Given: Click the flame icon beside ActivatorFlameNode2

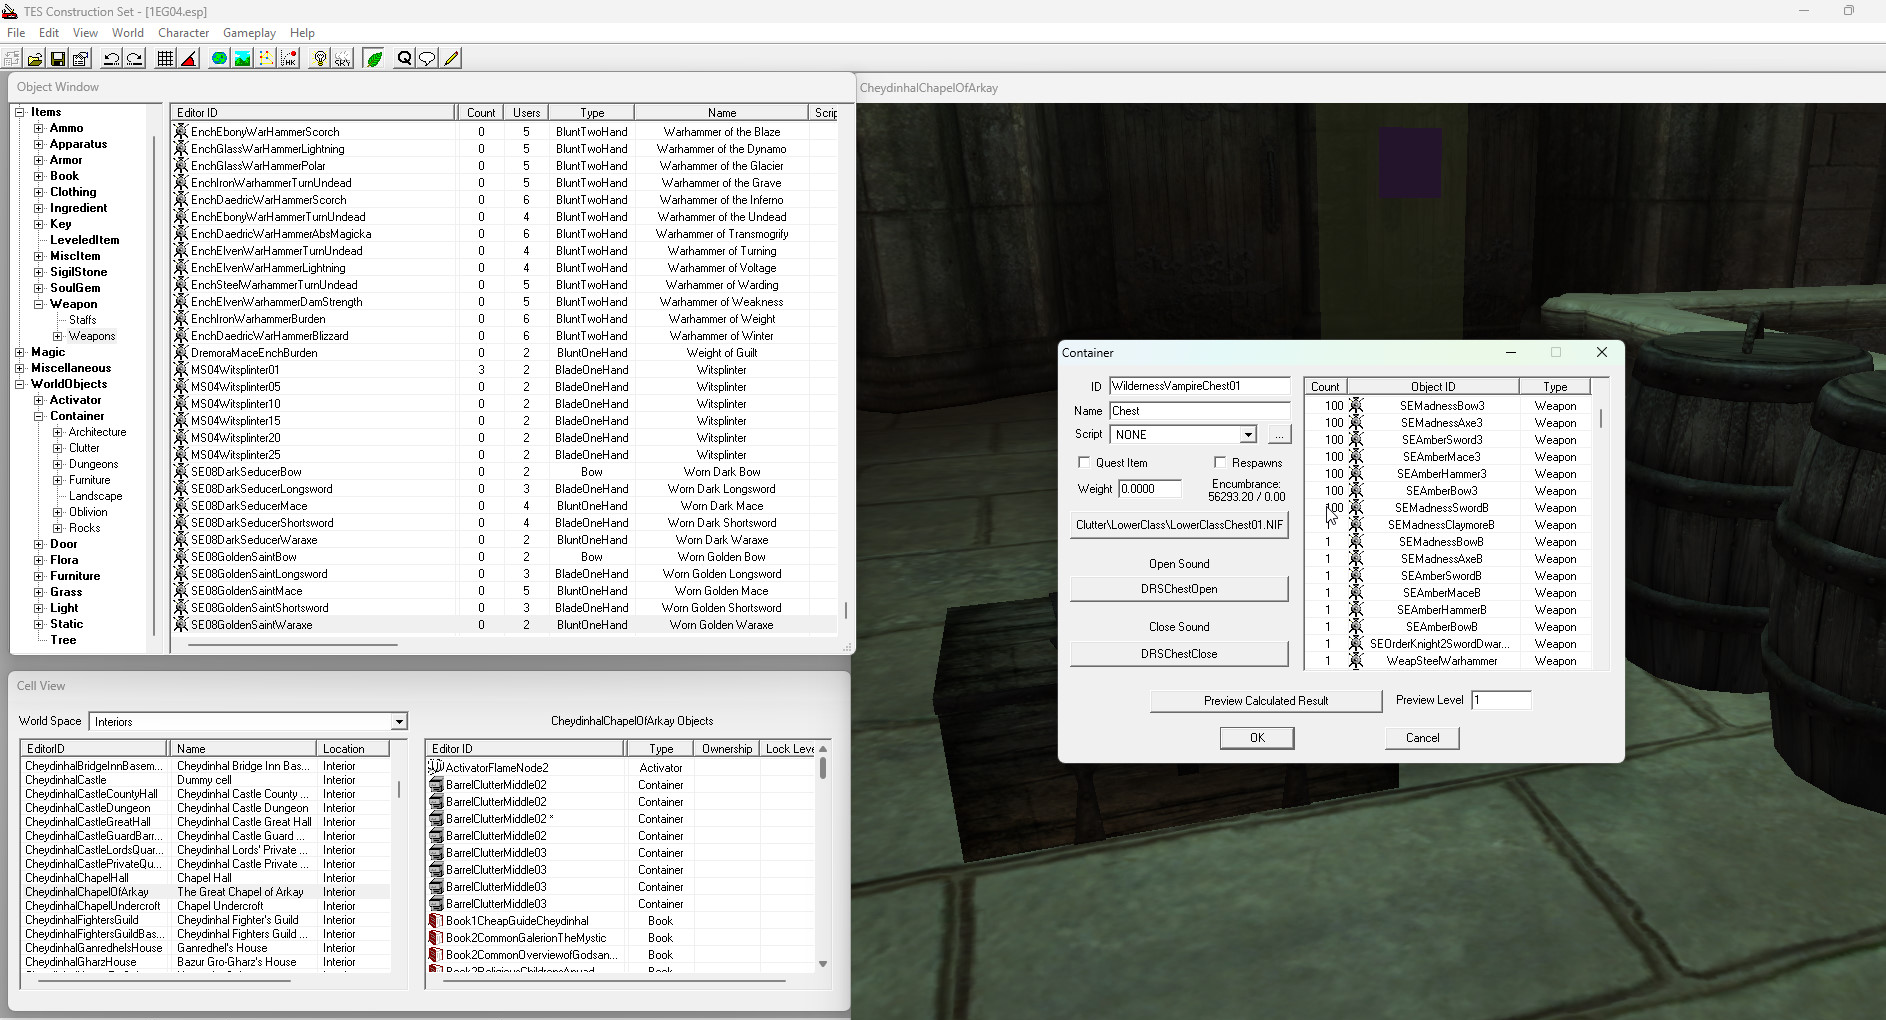Looking at the screenshot, I should coord(436,768).
